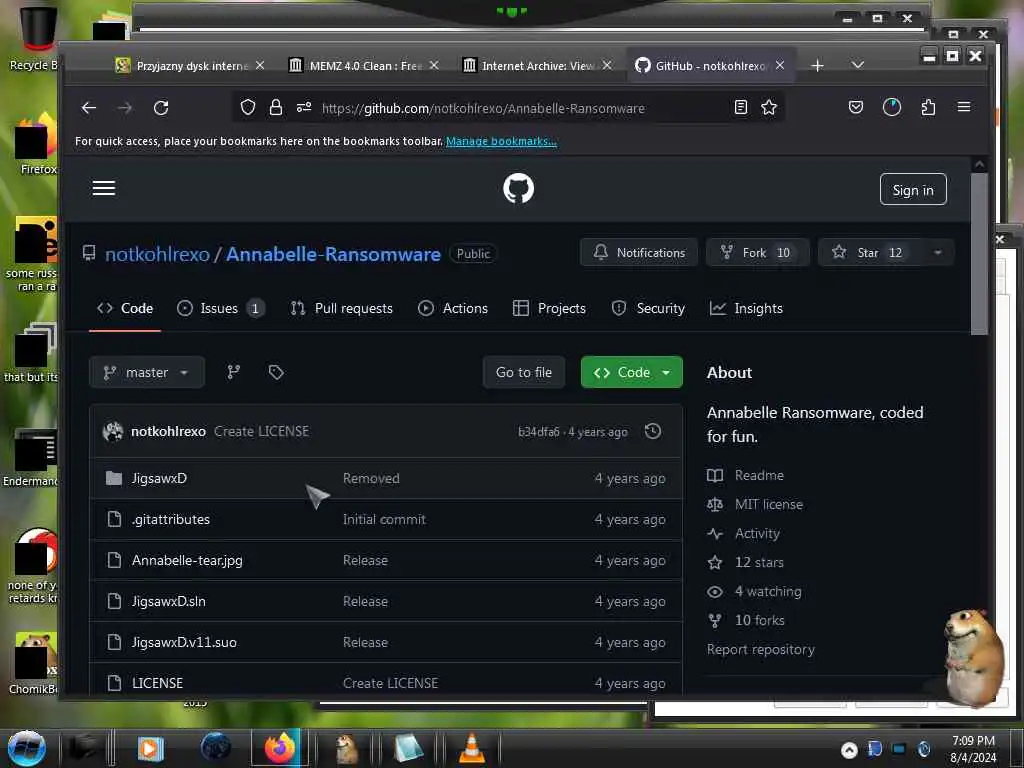Open commit history clock icon
This screenshot has height=768, width=1024.
[652, 431]
